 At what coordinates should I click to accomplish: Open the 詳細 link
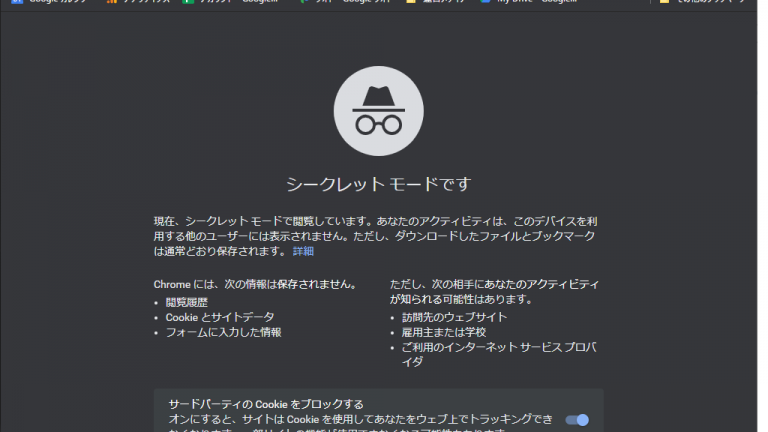303,251
